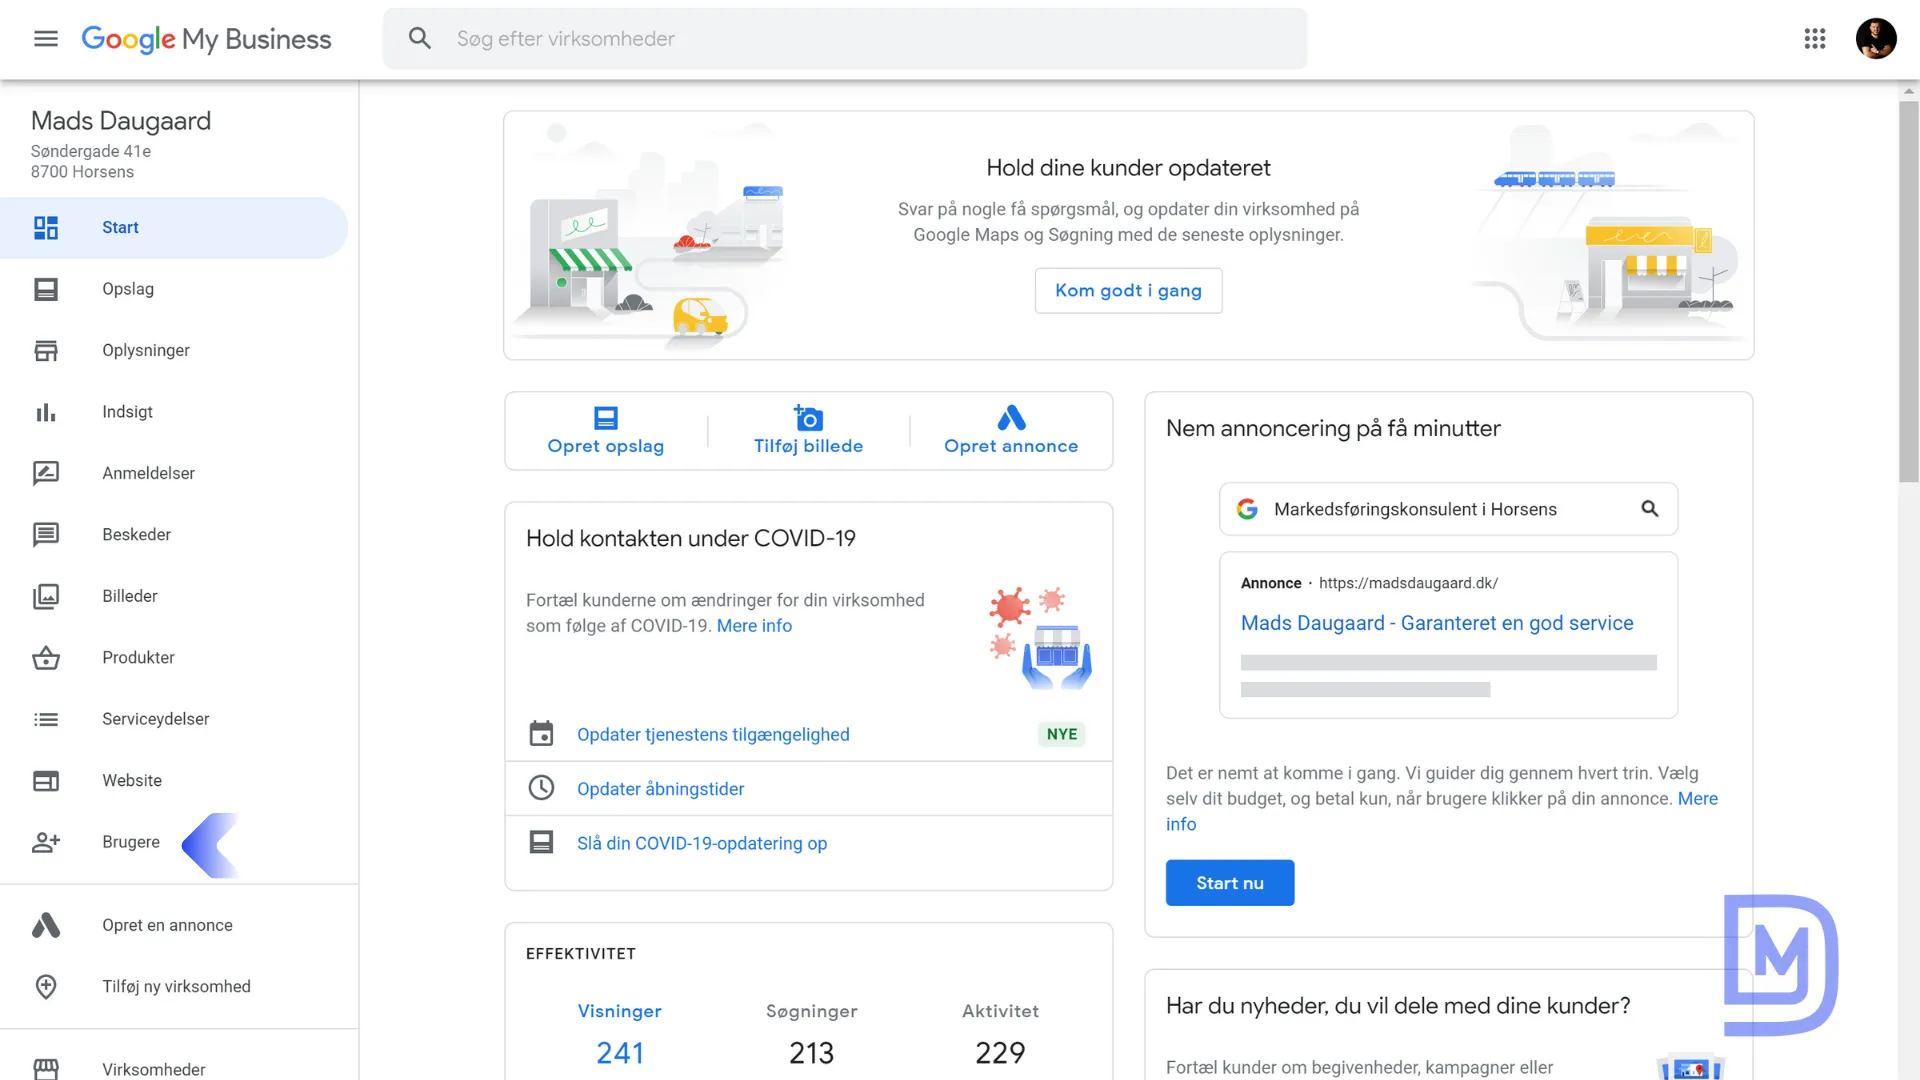1920x1080 pixels.
Task: Click the Anmeldelser reviews icon
Action: [46, 473]
